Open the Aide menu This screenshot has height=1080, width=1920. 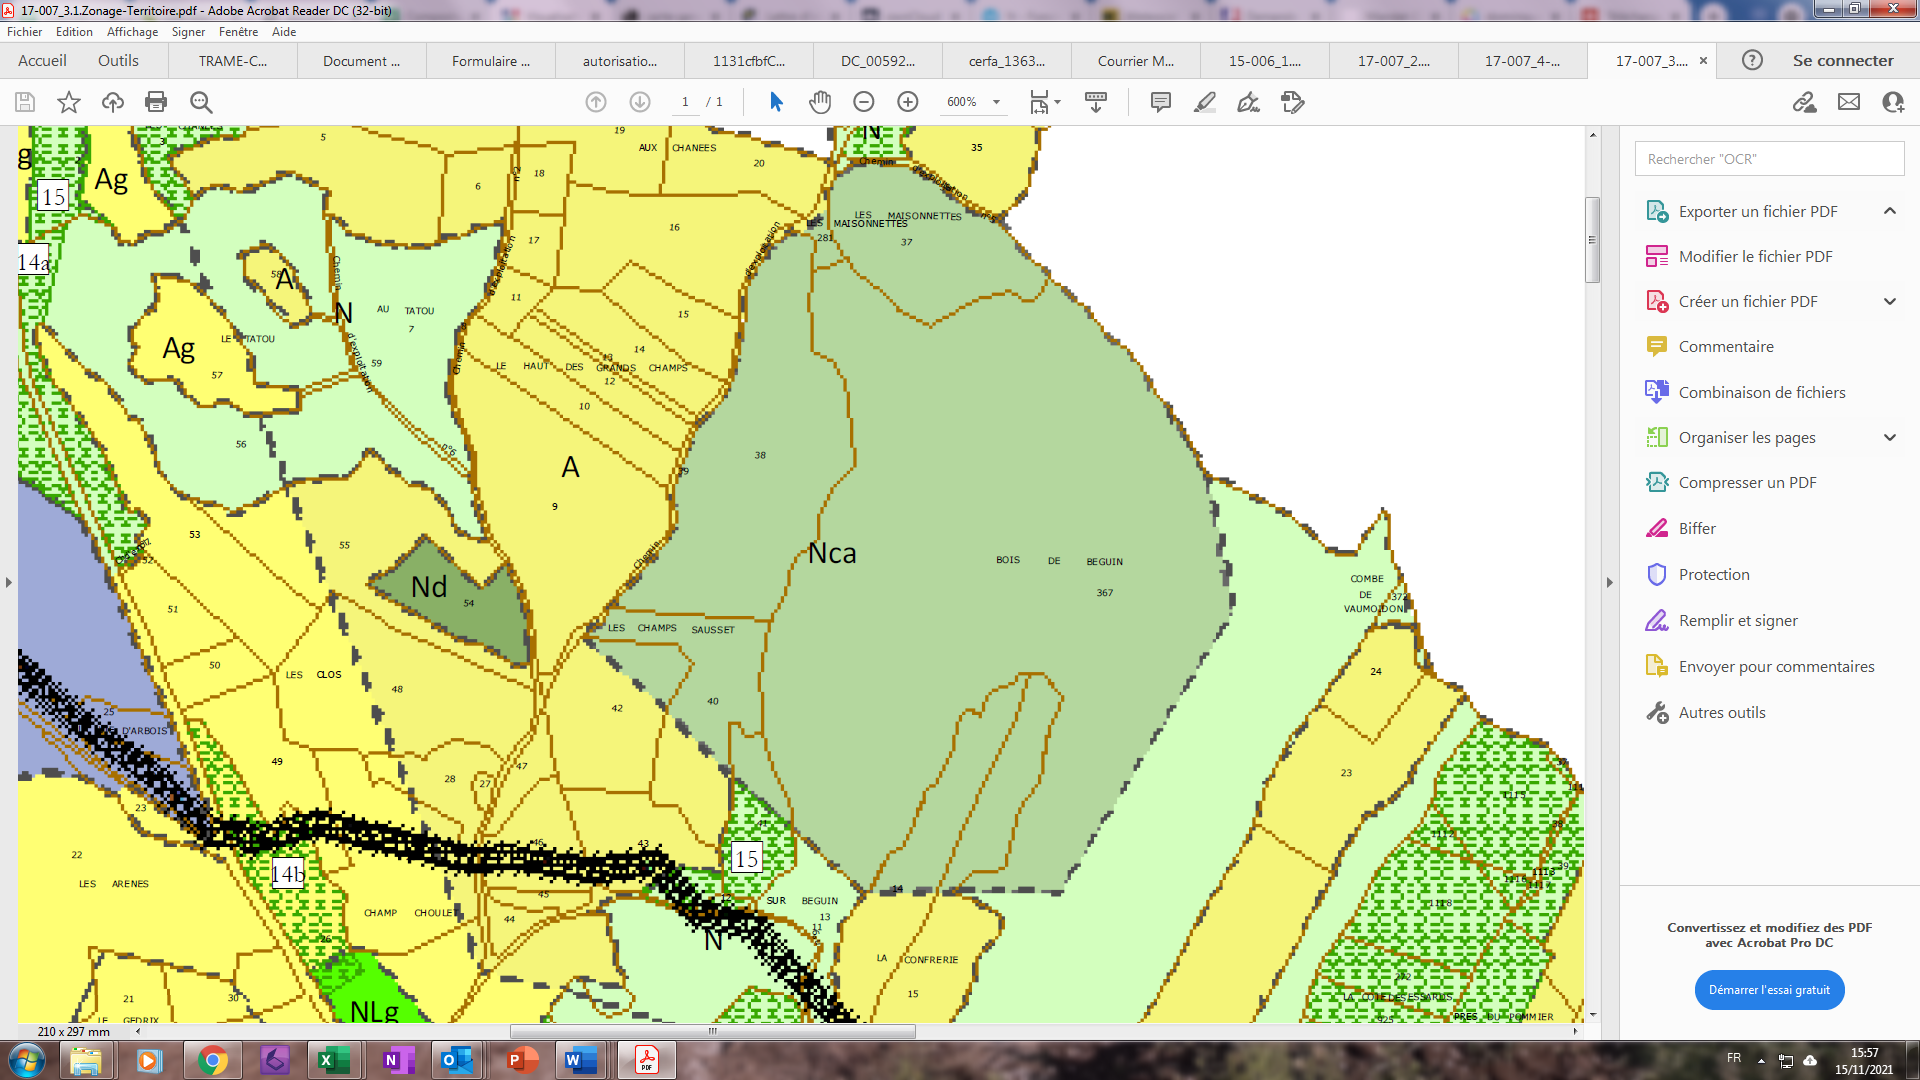point(284,32)
